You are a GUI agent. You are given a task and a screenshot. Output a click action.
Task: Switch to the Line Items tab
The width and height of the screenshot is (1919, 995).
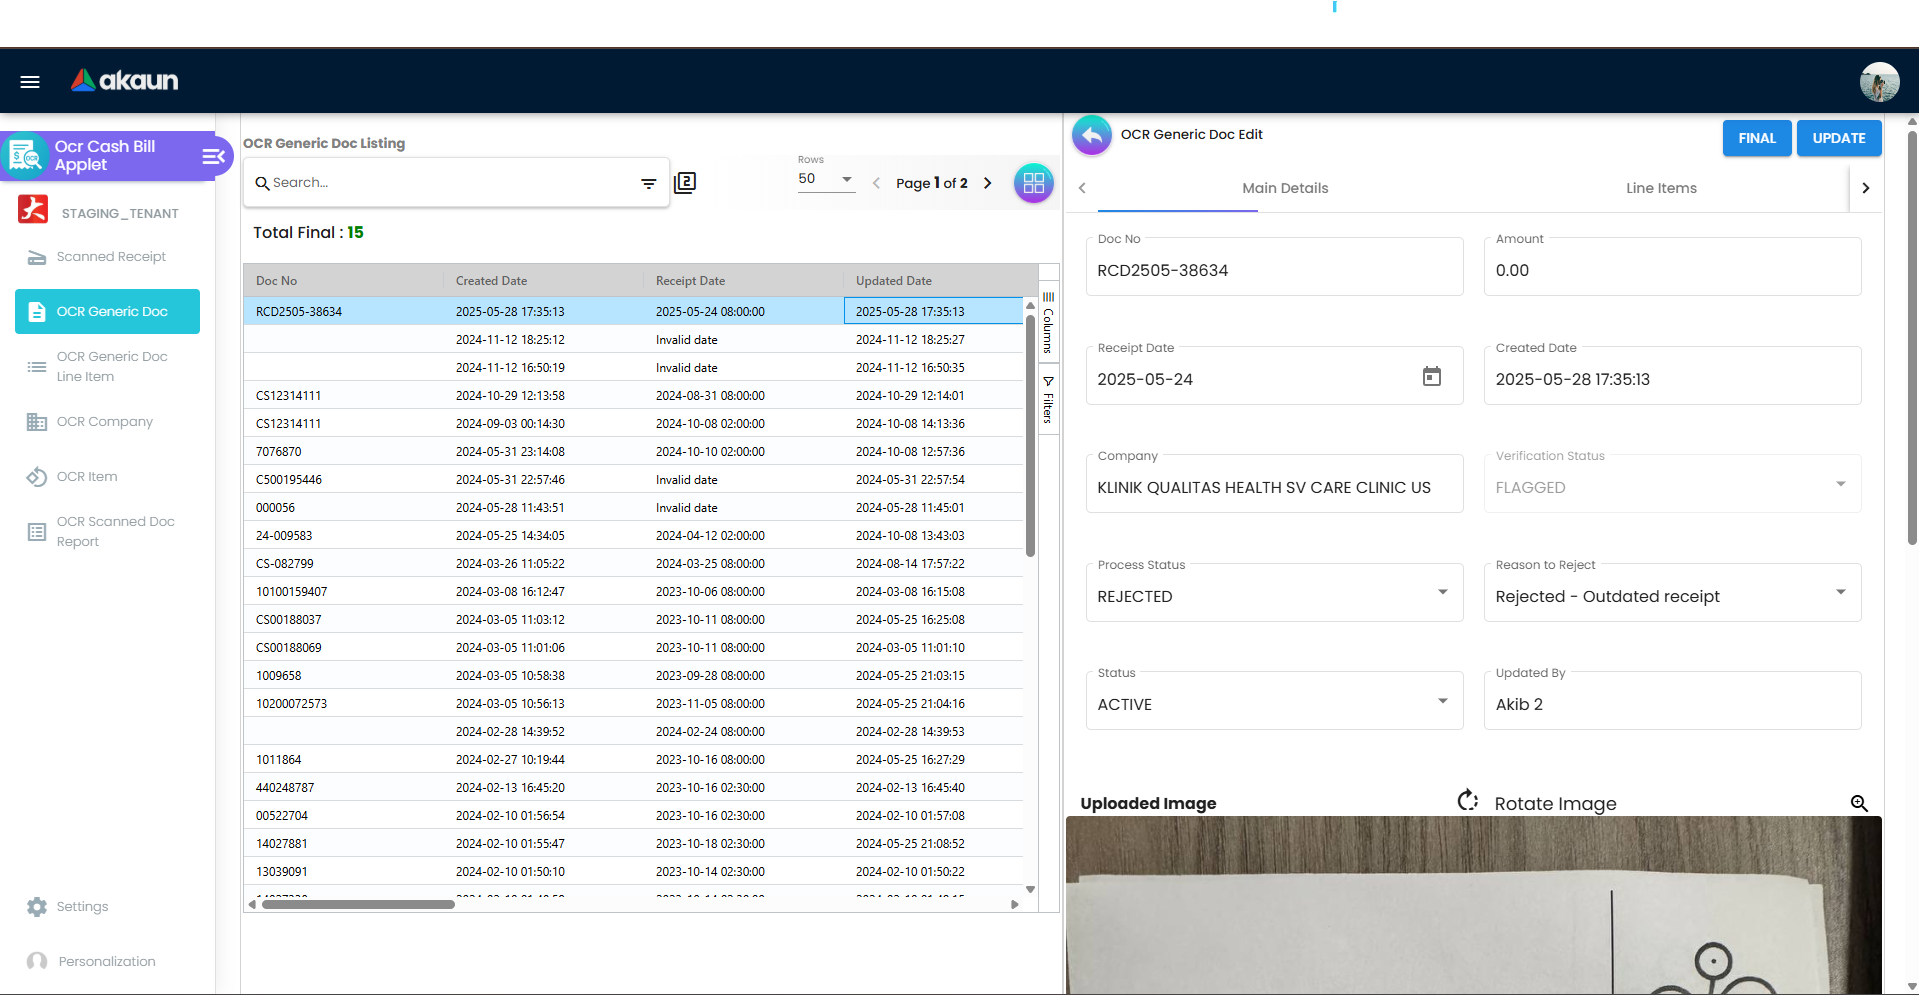1661,188
